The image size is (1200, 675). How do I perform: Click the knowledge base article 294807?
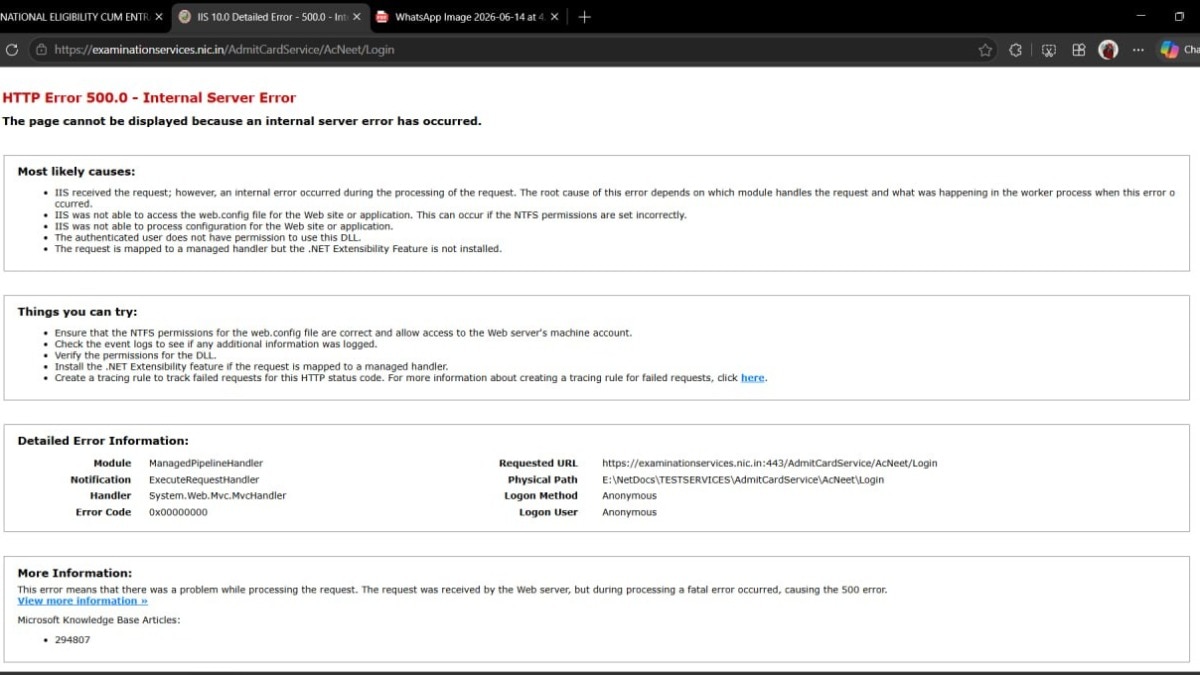[72, 640]
